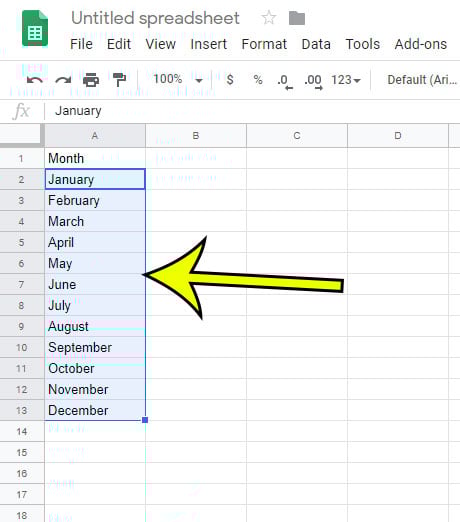
Task: Click the December cell
Action: (95, 410)
